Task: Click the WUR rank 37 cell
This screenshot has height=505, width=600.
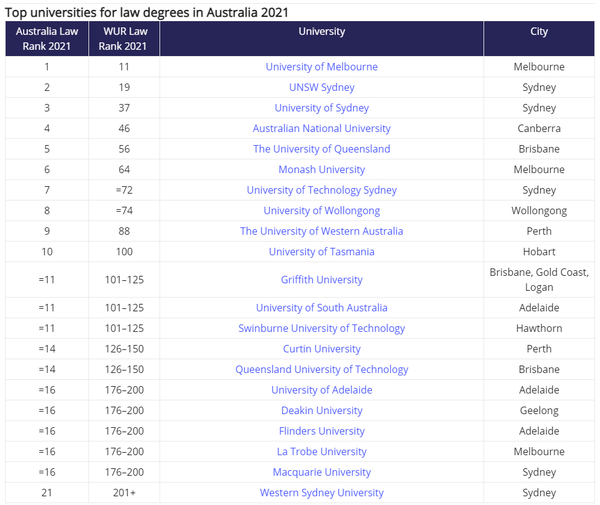Action: (x=124, y=108)
